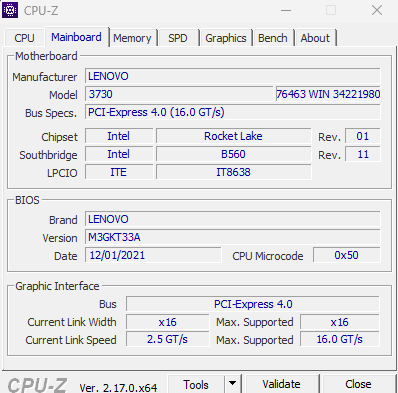The image size is (398, 393).
Task: Select the Current Link Speed 2.5 GT/s
Action: 168,339
